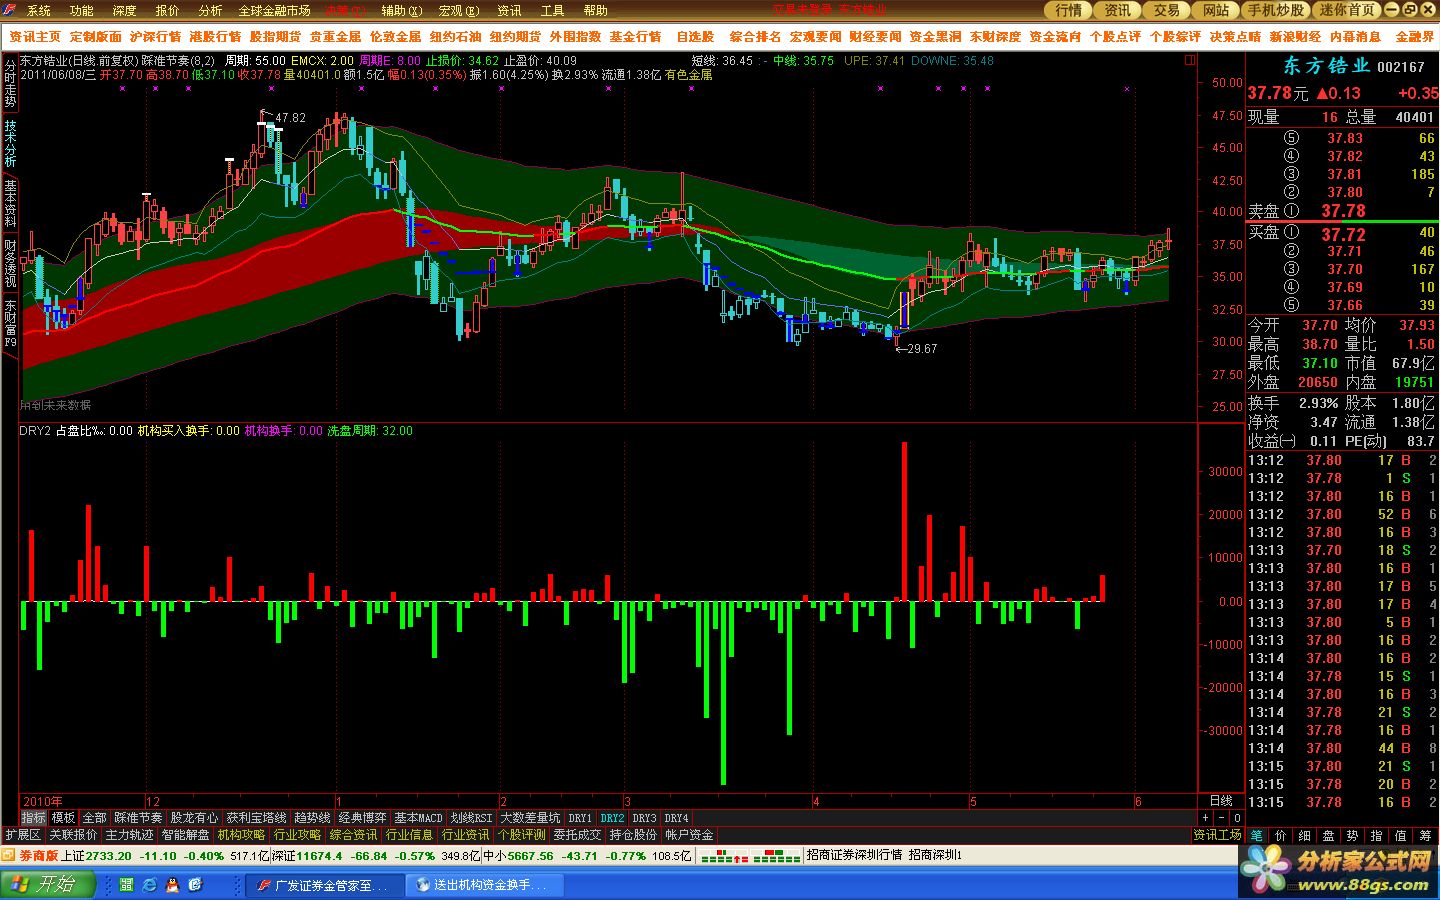The height and width of the screenshot is (900, 1440).
Task: Open the 工具 menu
Action: [x=552, y=10]
